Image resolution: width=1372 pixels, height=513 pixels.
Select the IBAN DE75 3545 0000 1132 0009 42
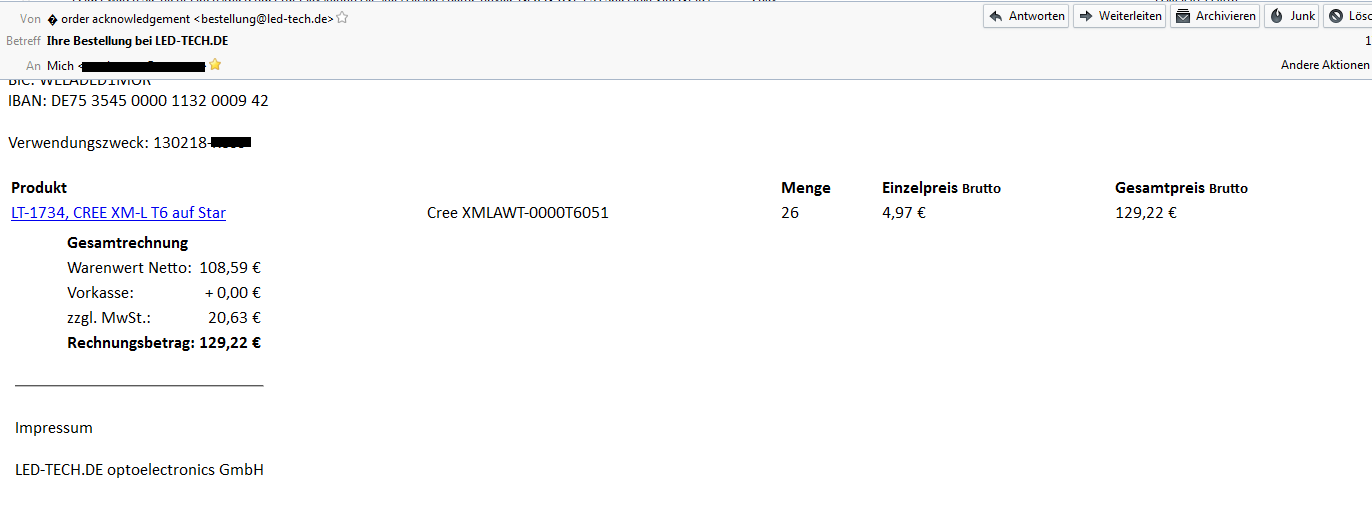(138, 101)
